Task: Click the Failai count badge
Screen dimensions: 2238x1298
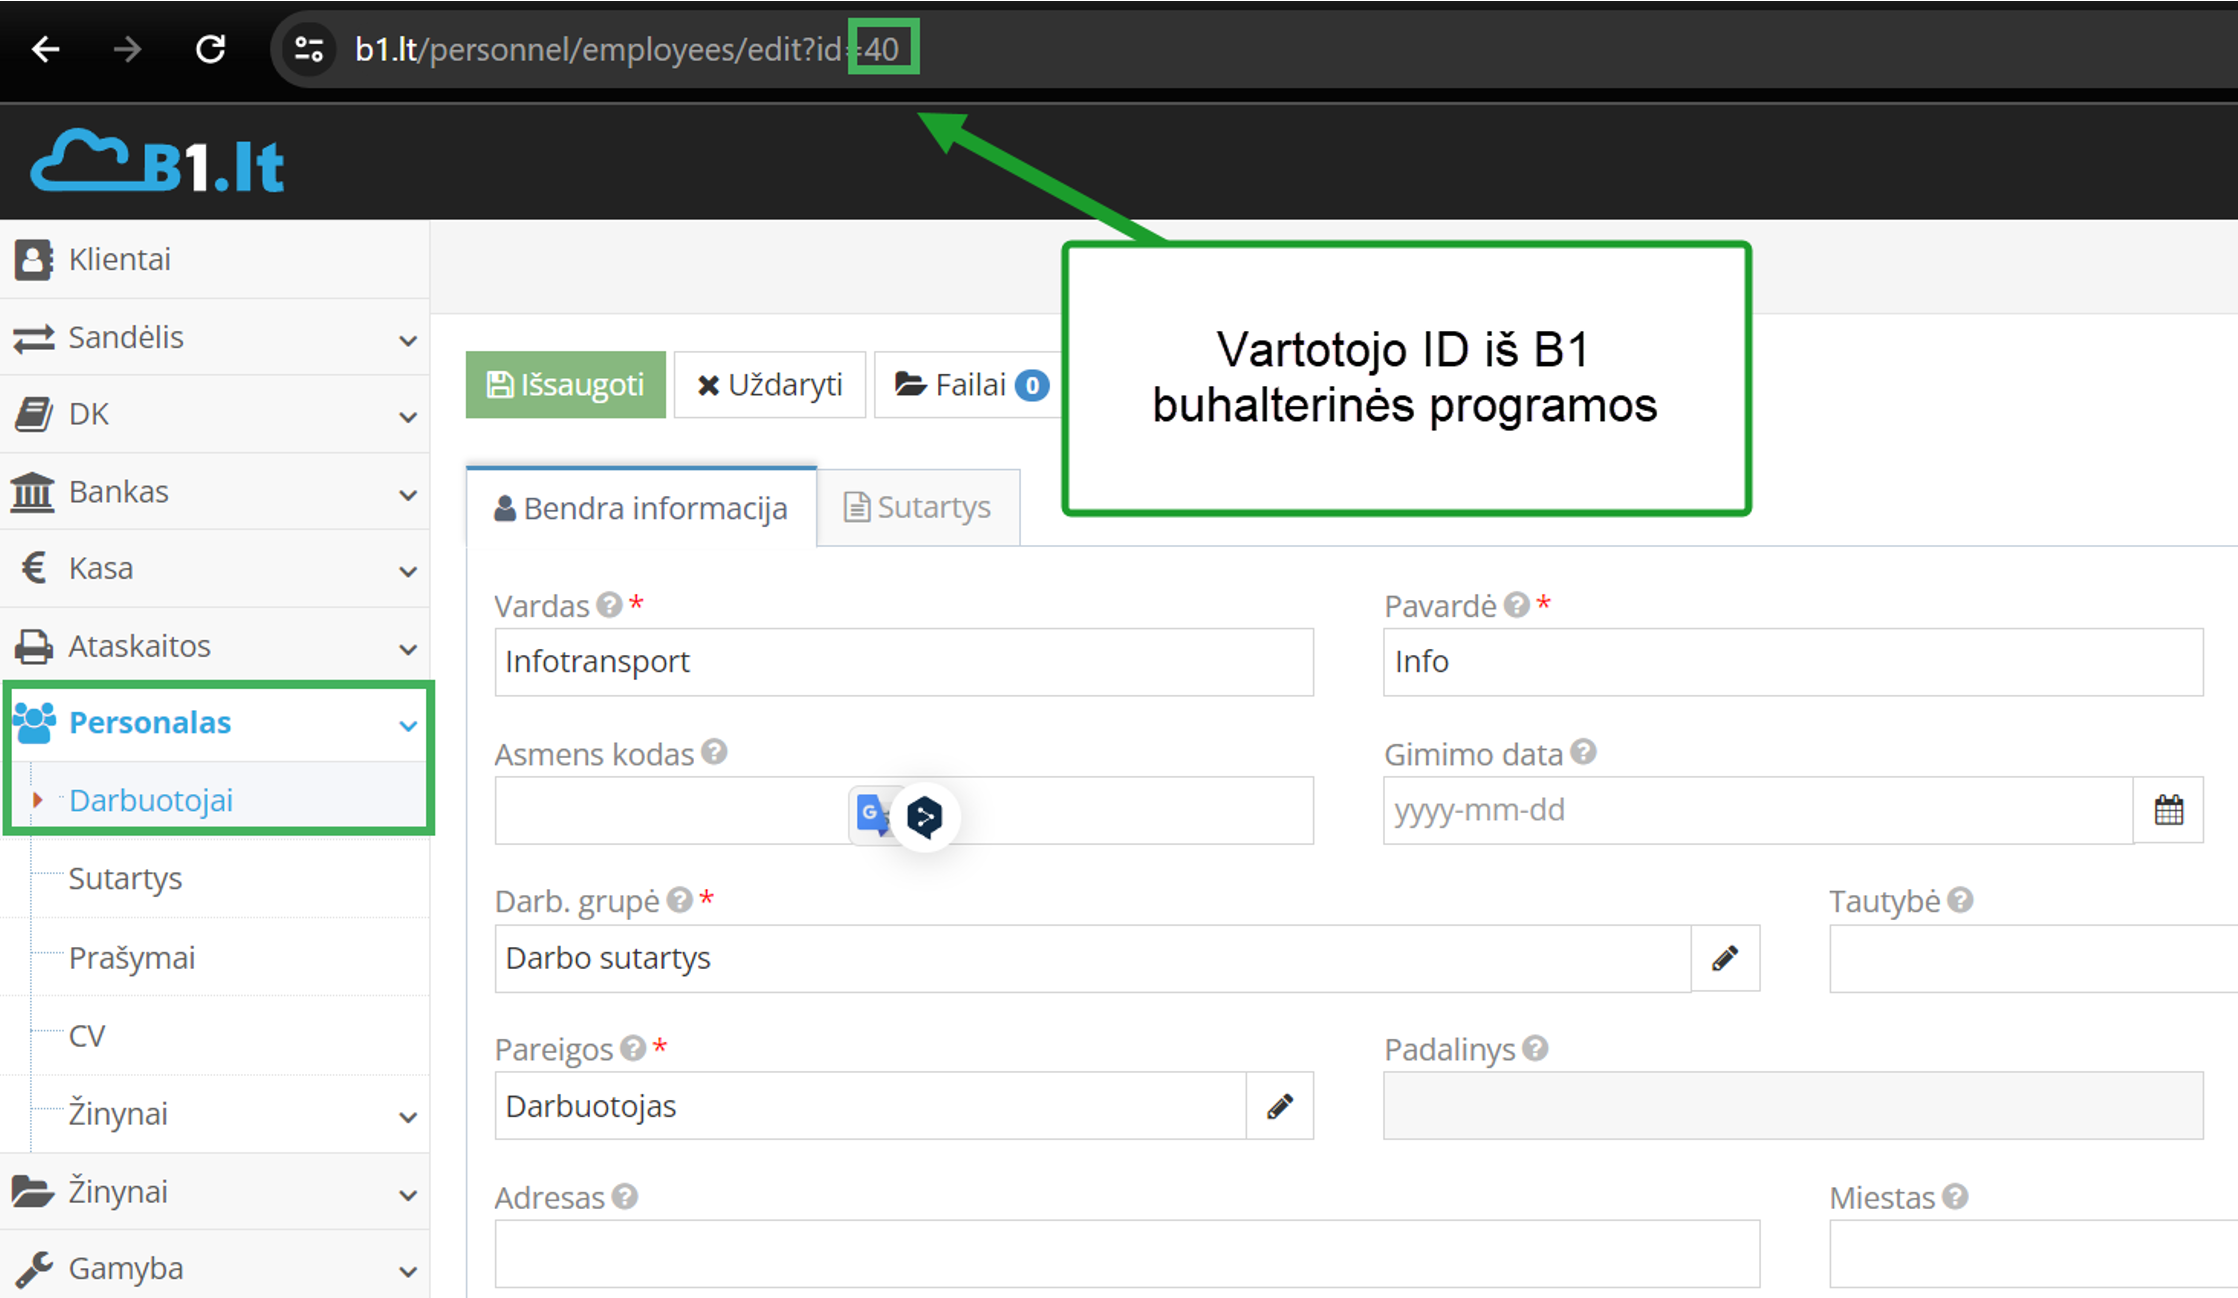Action: [x=1032, y=386]
